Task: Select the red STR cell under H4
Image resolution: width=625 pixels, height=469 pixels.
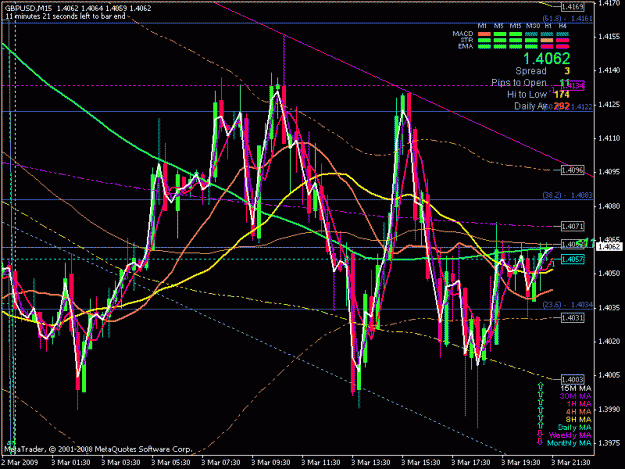Action: (562, 40)
